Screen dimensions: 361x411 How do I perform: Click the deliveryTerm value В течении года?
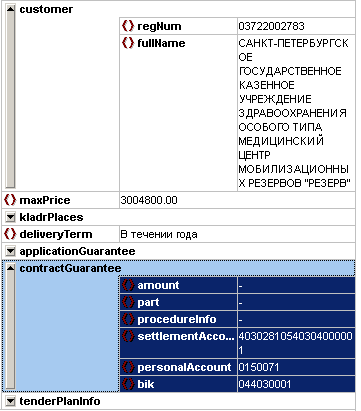[x=159, y=235]
